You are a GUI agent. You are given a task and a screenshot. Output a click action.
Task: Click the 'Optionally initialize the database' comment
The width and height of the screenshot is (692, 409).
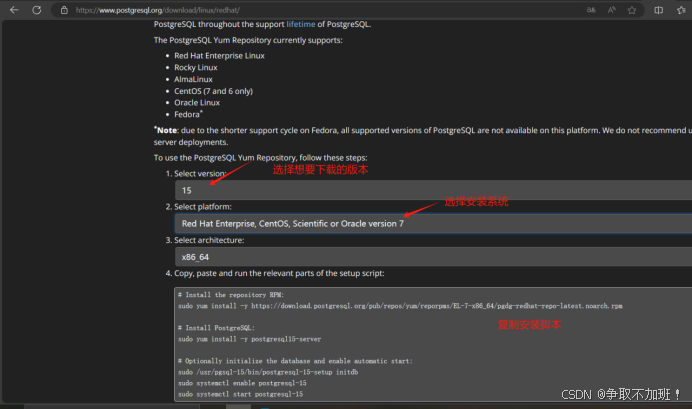click(295, 361)
